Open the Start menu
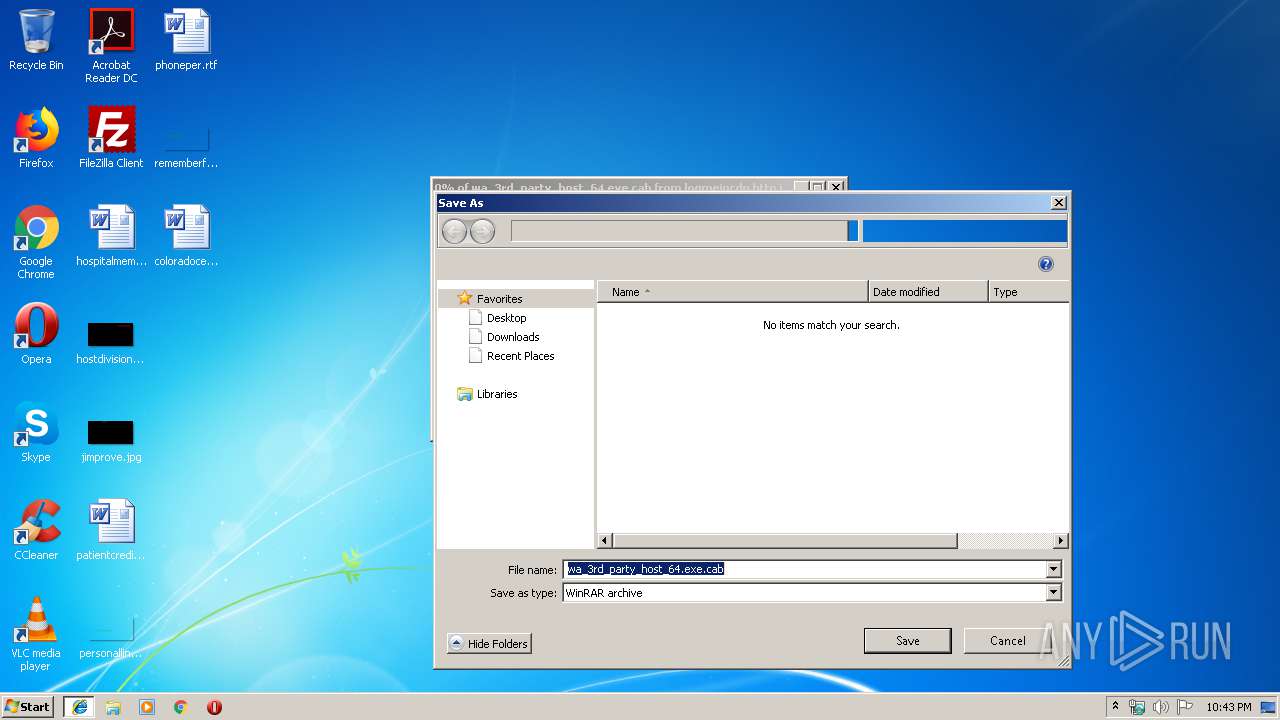The height and width of the screenshot is (720, 1280). [x=28, y=706]
